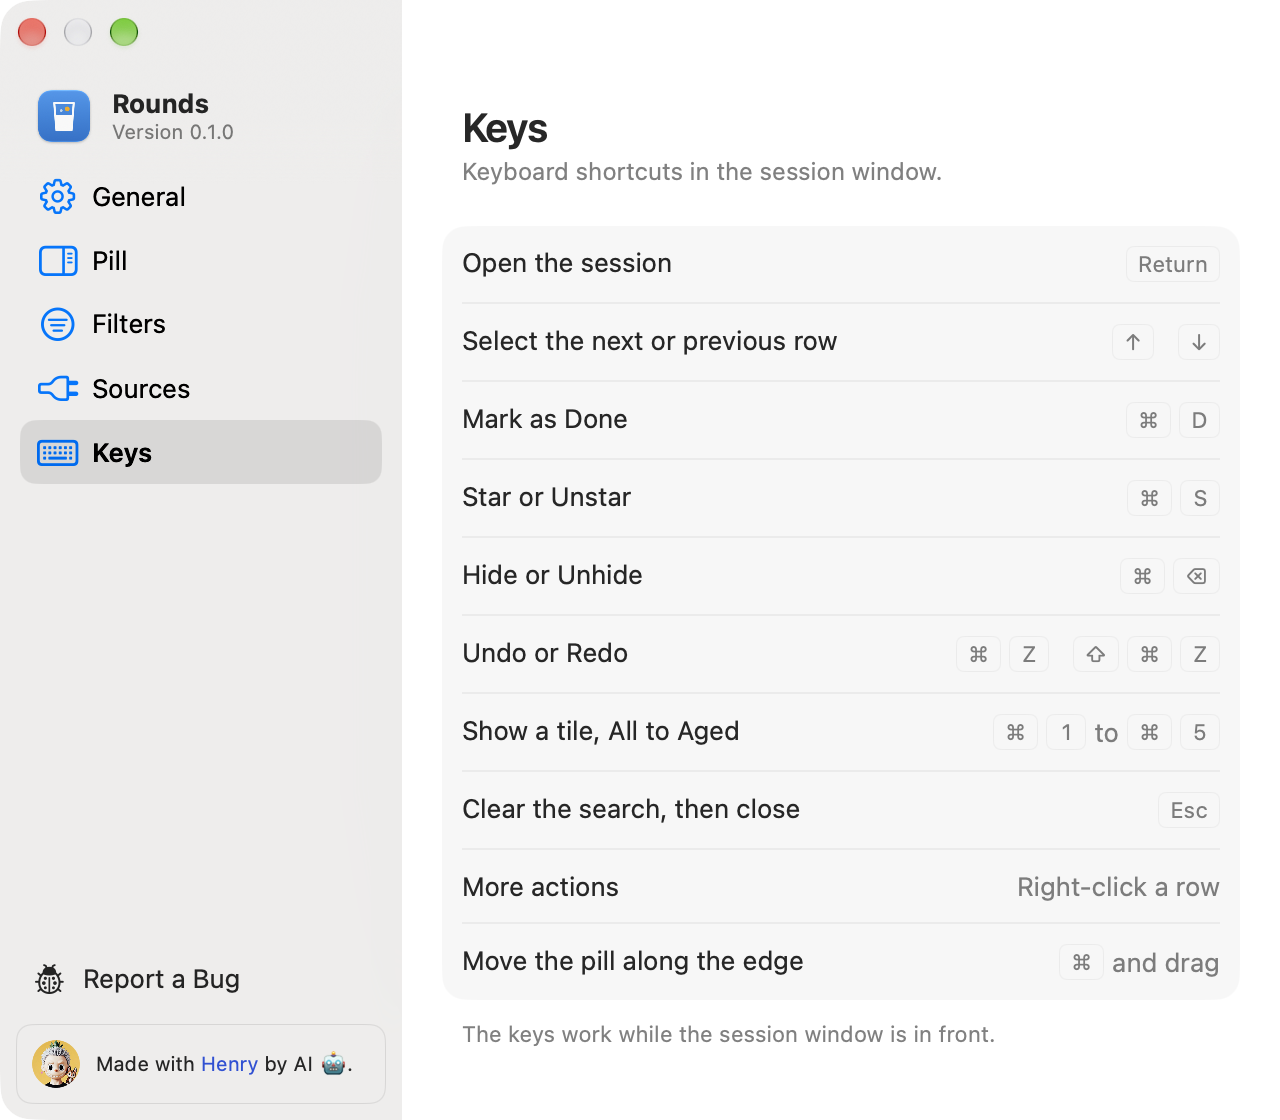Click the Pill sidebar panel icon

pyautogui.click(x=58, y=261)
